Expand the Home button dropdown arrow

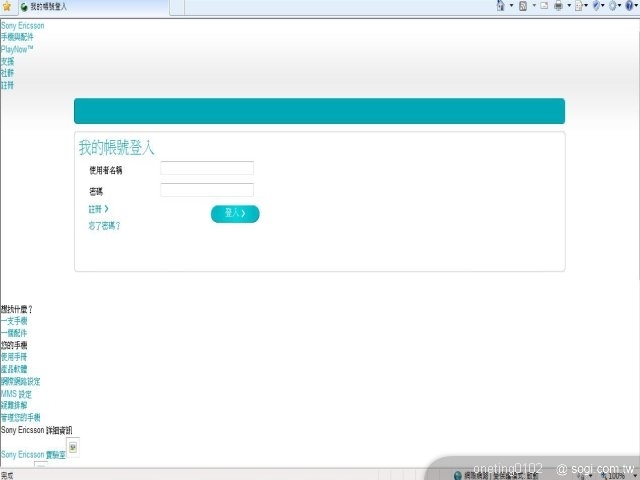tap(511, 6)
